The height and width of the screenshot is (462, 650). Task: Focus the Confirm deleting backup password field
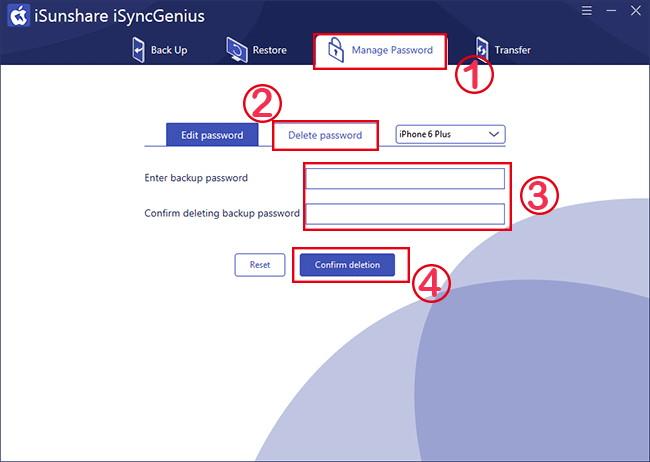(405, 214)
